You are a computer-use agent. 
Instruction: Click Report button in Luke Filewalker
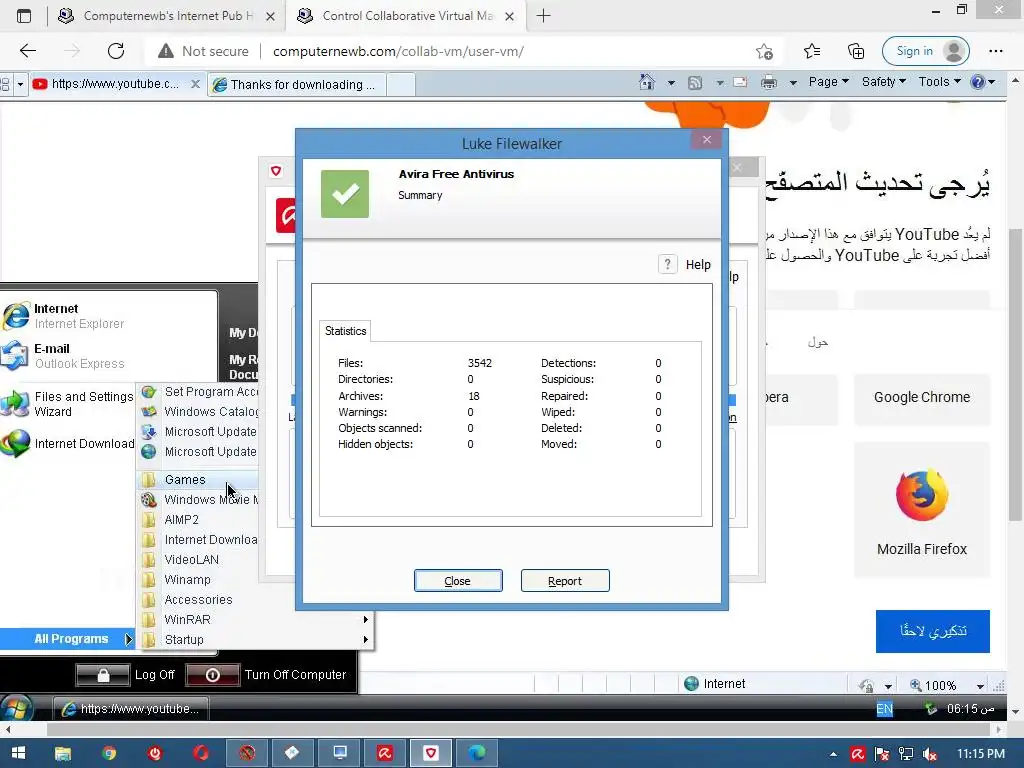click(x=565, y=581)
